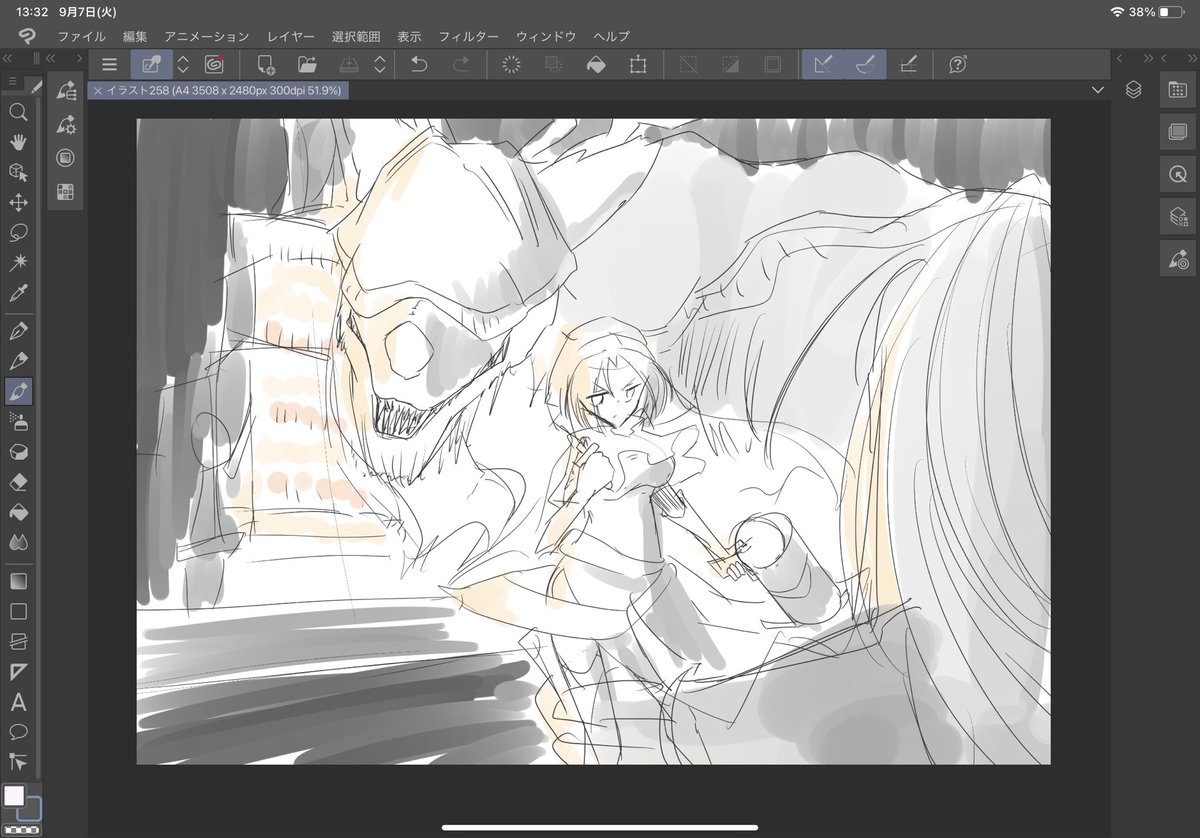Open the Tool Property palette icon
This screenshot has width=1200, height=838.
coord(66,125)
